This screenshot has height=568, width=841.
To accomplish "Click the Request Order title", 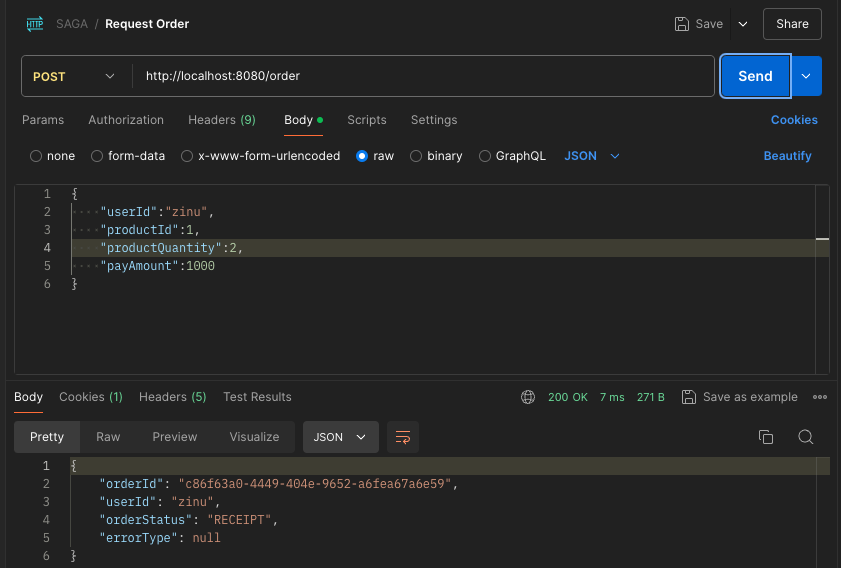I will pos(147,24).
